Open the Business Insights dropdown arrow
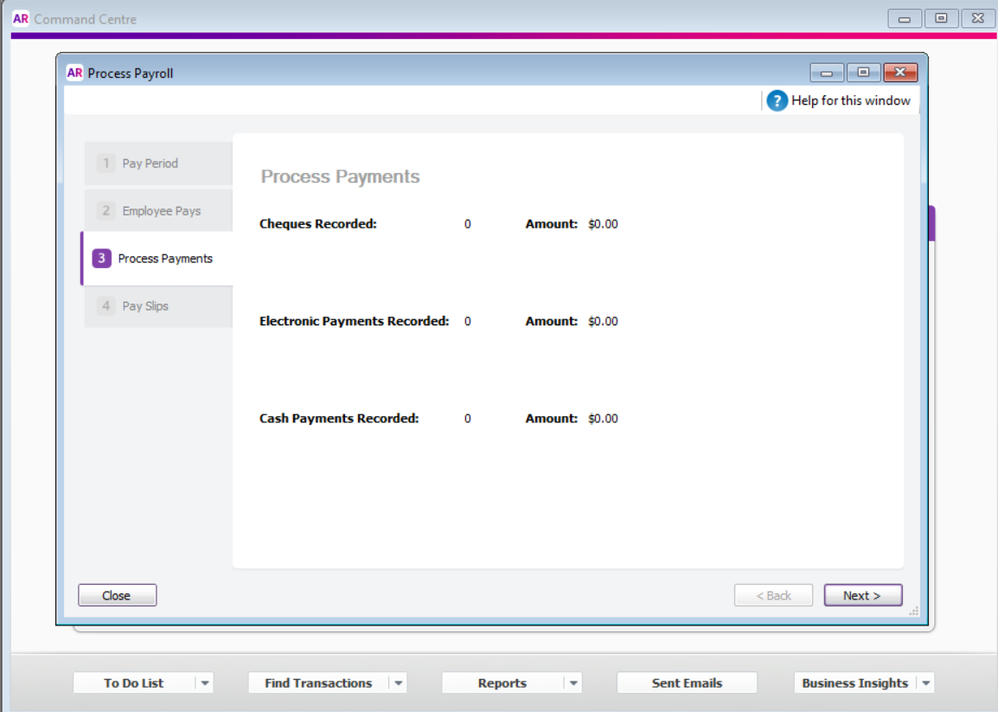Image resolution: width=998 pixels, height=712 pixels. pos(926,683)
